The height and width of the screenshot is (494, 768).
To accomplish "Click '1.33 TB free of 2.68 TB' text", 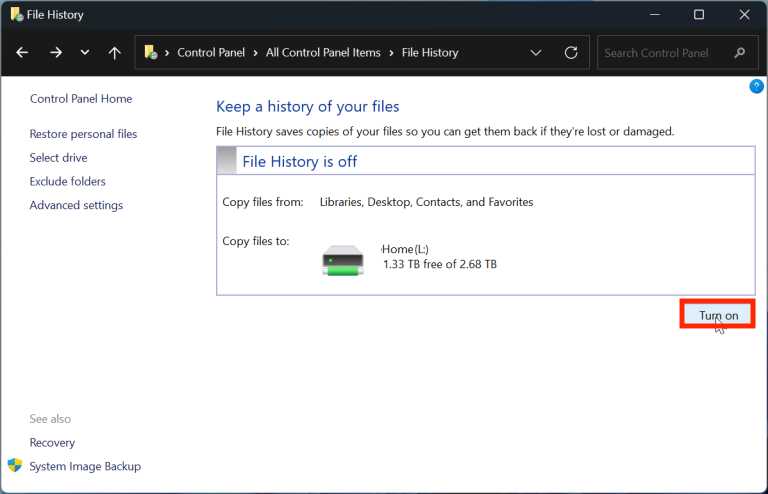I will [x=439, y=264].
